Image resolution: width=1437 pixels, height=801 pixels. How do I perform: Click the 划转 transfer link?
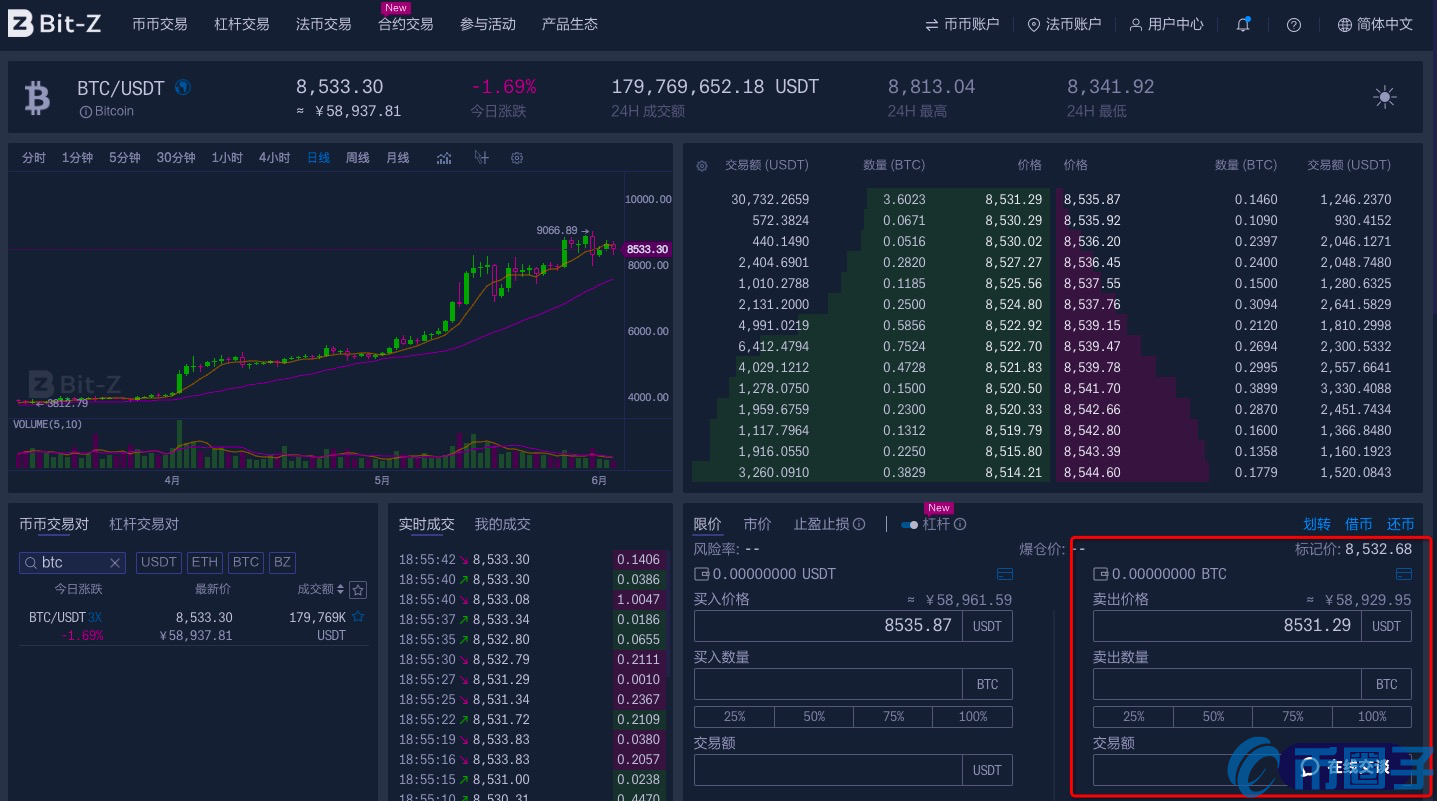pyautogui.click(x=1317, y=524)
